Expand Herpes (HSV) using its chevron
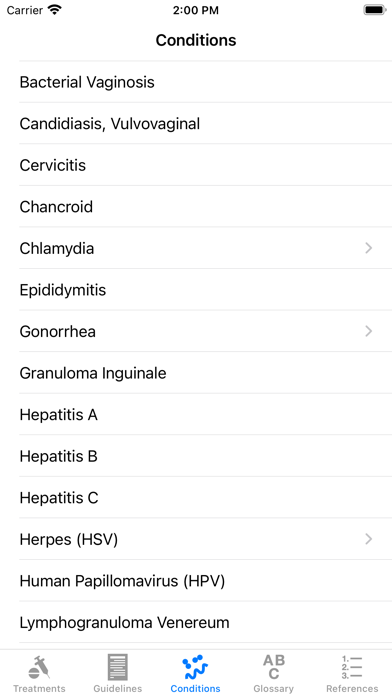 368,539
